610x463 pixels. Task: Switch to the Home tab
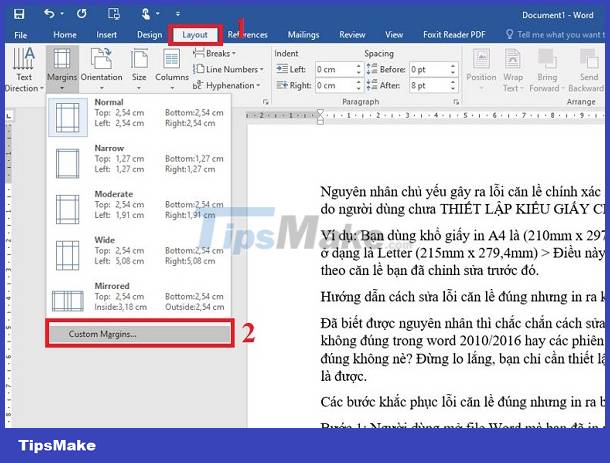click(65, 35)
